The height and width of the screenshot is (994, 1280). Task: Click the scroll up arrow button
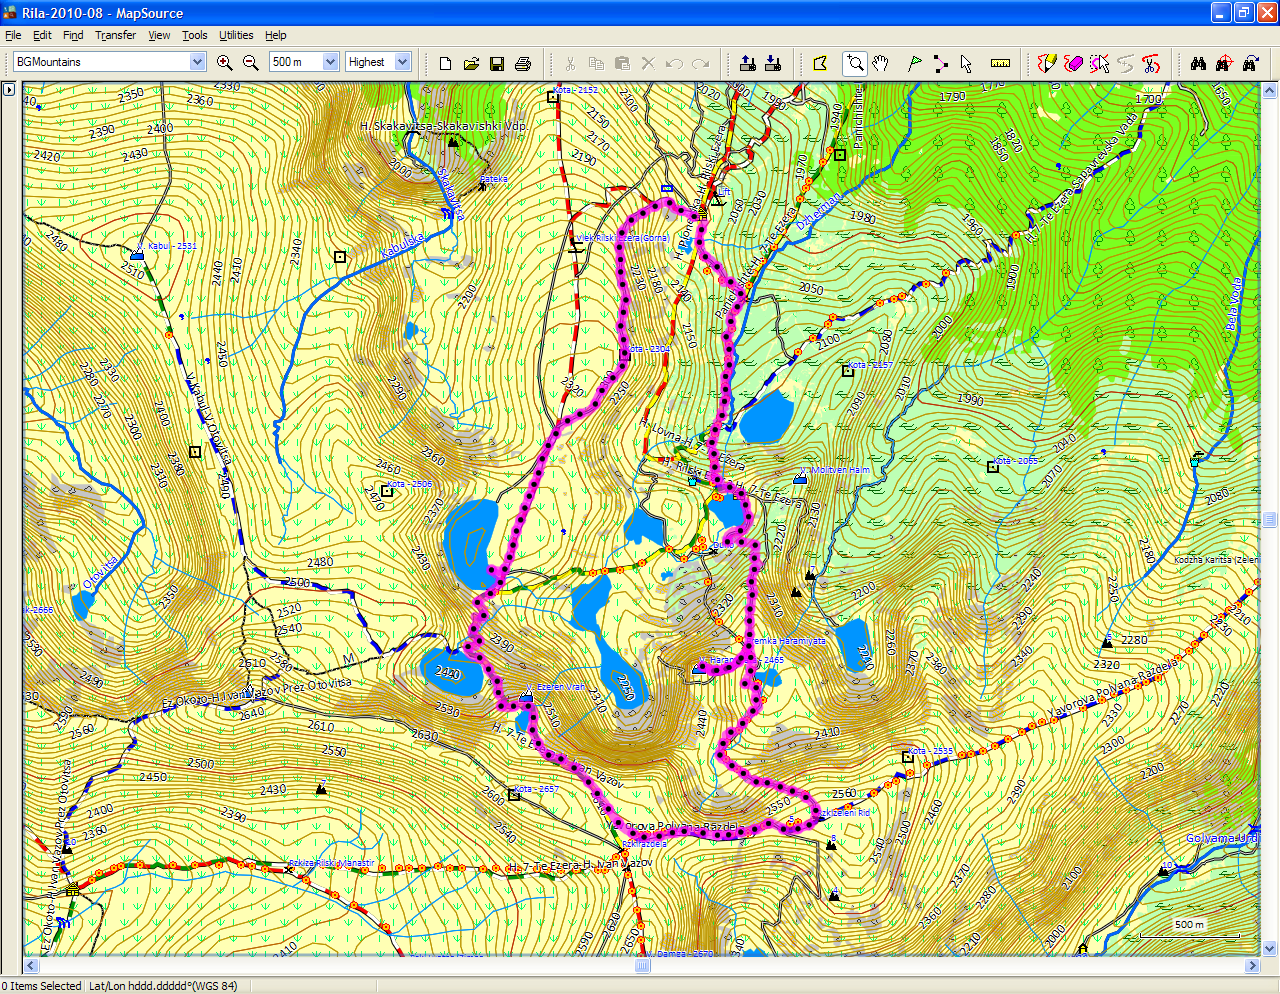[1270, 90]
